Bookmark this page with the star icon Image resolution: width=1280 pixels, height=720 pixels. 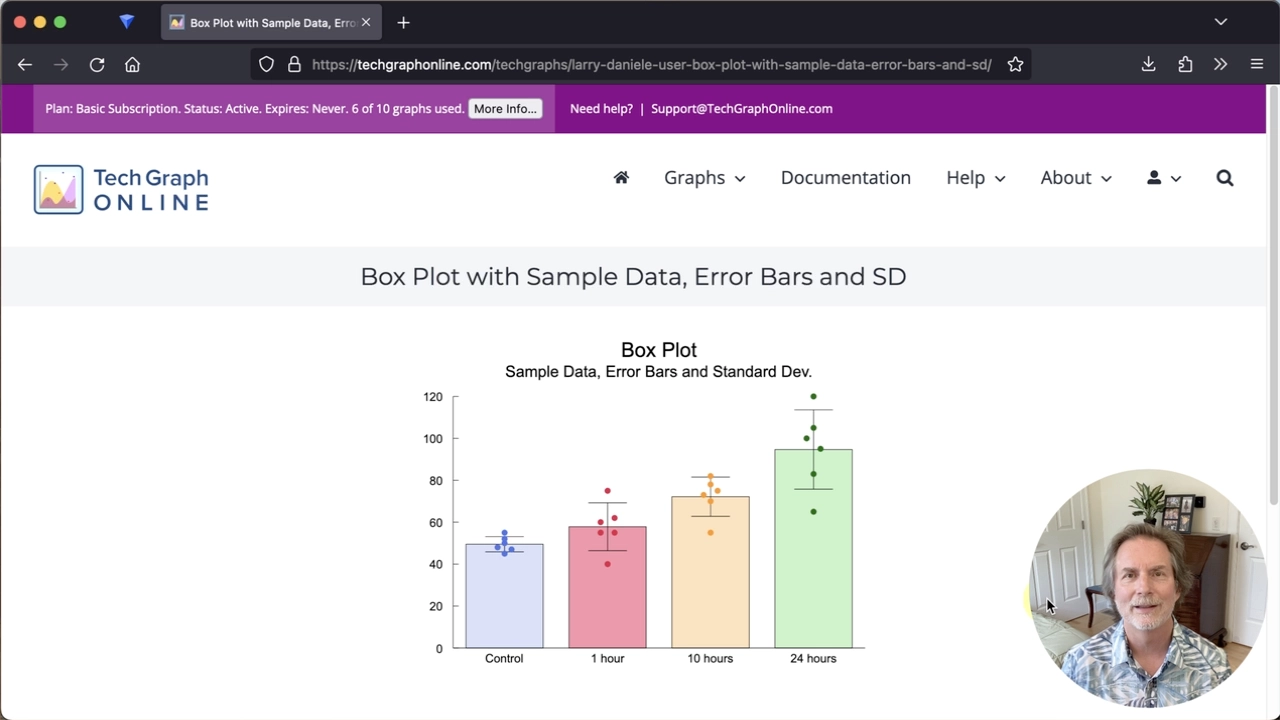[1015, 65]
